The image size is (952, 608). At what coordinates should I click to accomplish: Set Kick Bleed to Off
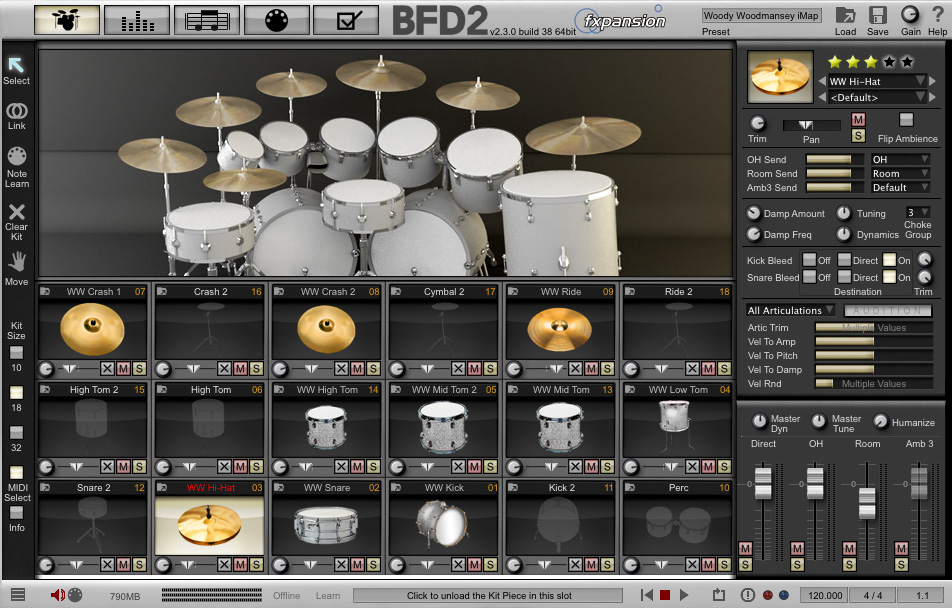(809, 260)
